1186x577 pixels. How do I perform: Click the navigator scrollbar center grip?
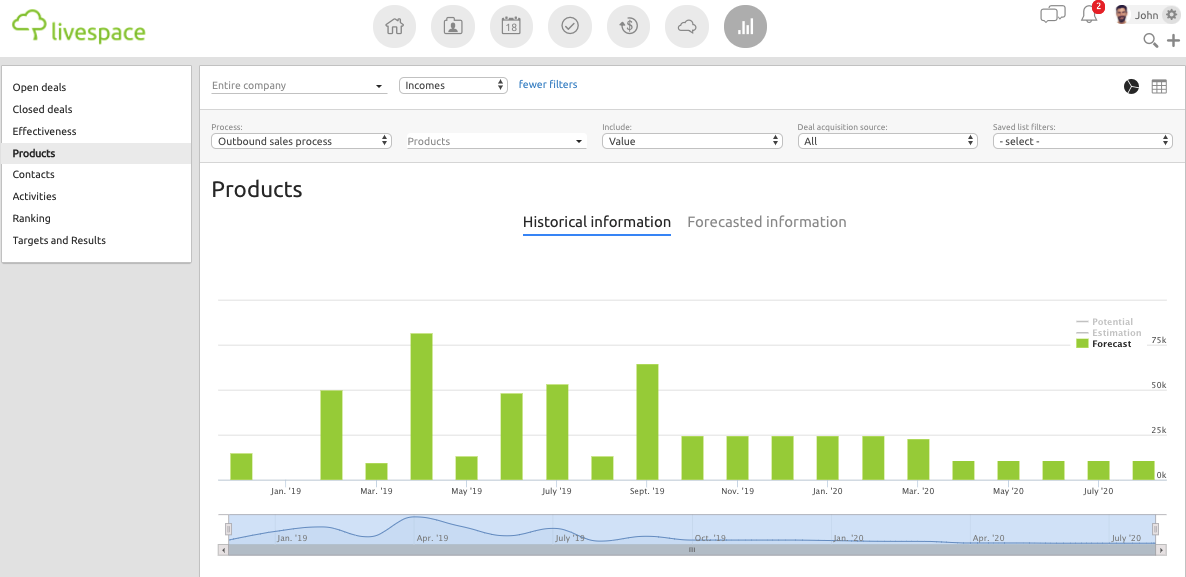click(691, 550)
